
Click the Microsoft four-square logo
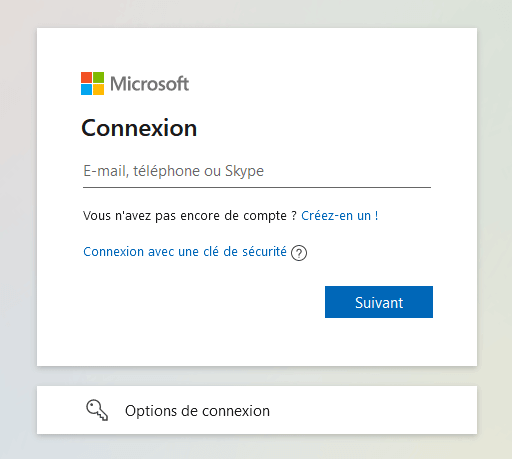[92, 83]
